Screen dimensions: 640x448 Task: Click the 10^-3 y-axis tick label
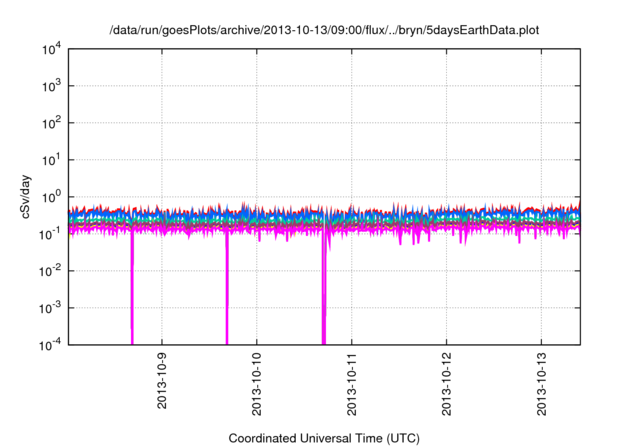click(x=52, y=307)
